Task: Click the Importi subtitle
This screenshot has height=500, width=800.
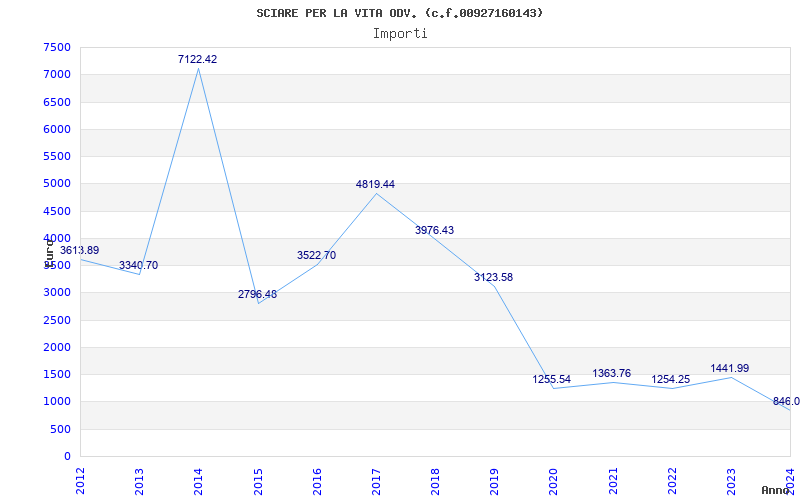Action: click(x=400, y=34)
